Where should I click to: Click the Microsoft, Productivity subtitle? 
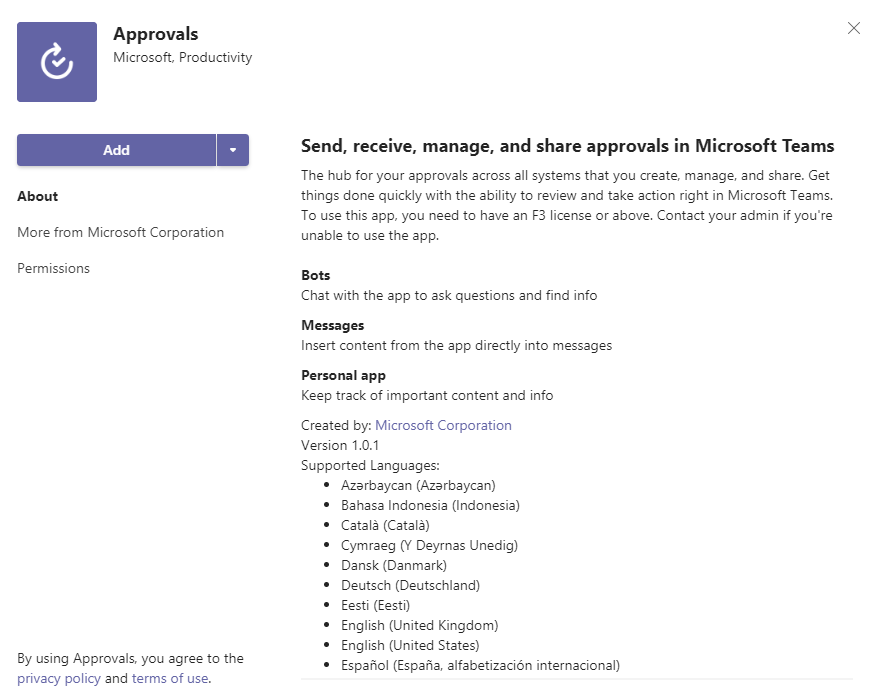(183, 57)
